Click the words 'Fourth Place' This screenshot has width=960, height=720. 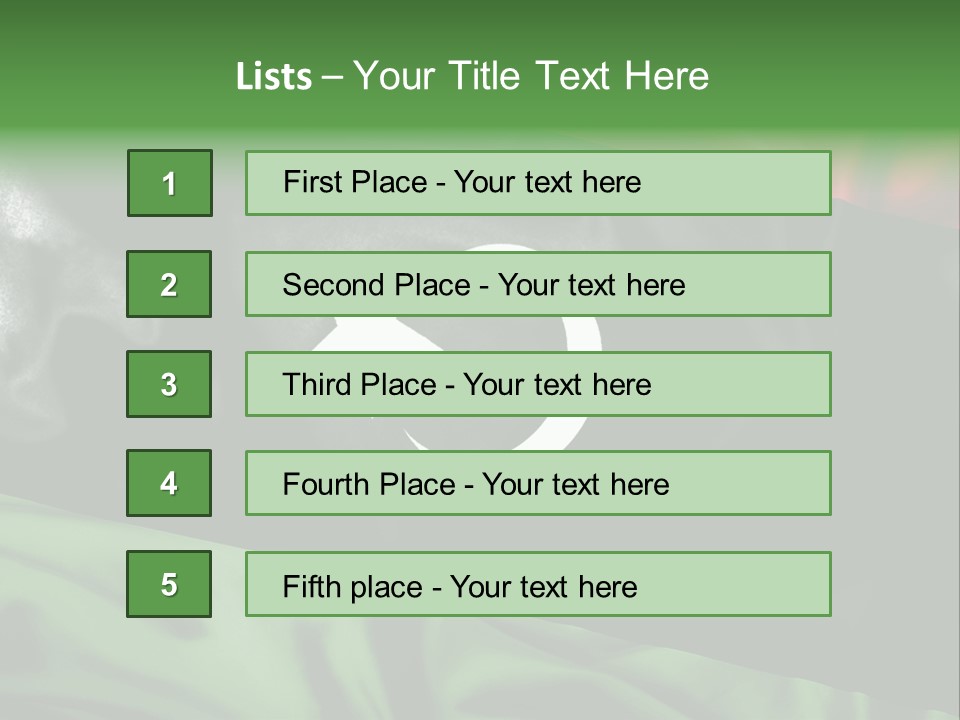point(367,485)
